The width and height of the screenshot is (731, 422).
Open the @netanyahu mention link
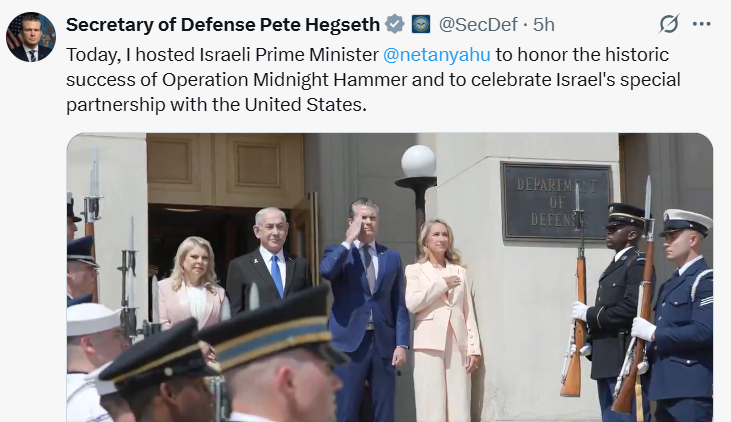436,55
